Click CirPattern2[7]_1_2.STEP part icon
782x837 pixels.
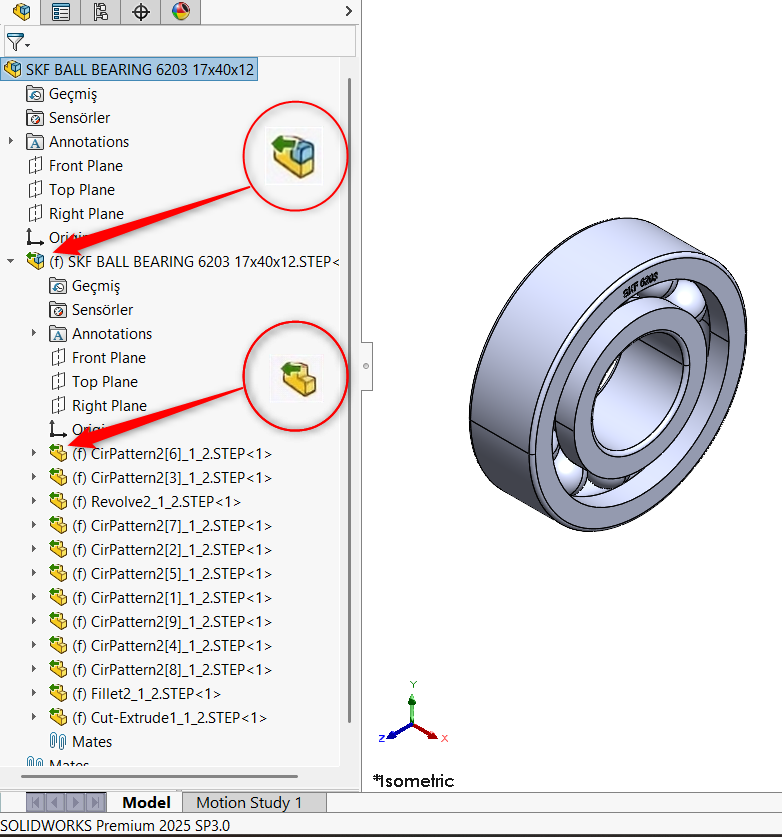coord(58,525)
